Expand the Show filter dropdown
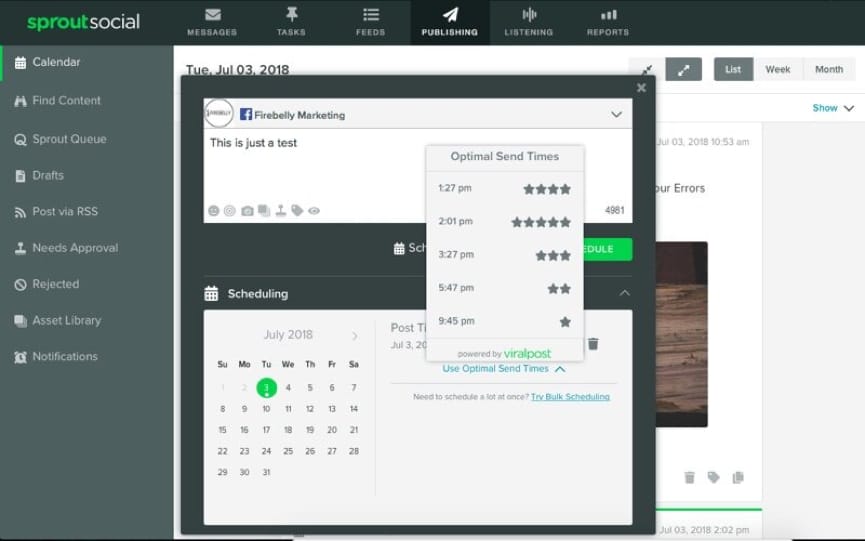This screenshot has width=865, height=541. point(833,108)
